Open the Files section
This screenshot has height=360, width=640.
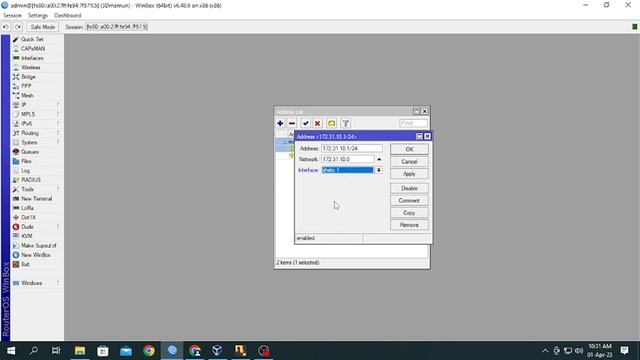pos(26,161)
